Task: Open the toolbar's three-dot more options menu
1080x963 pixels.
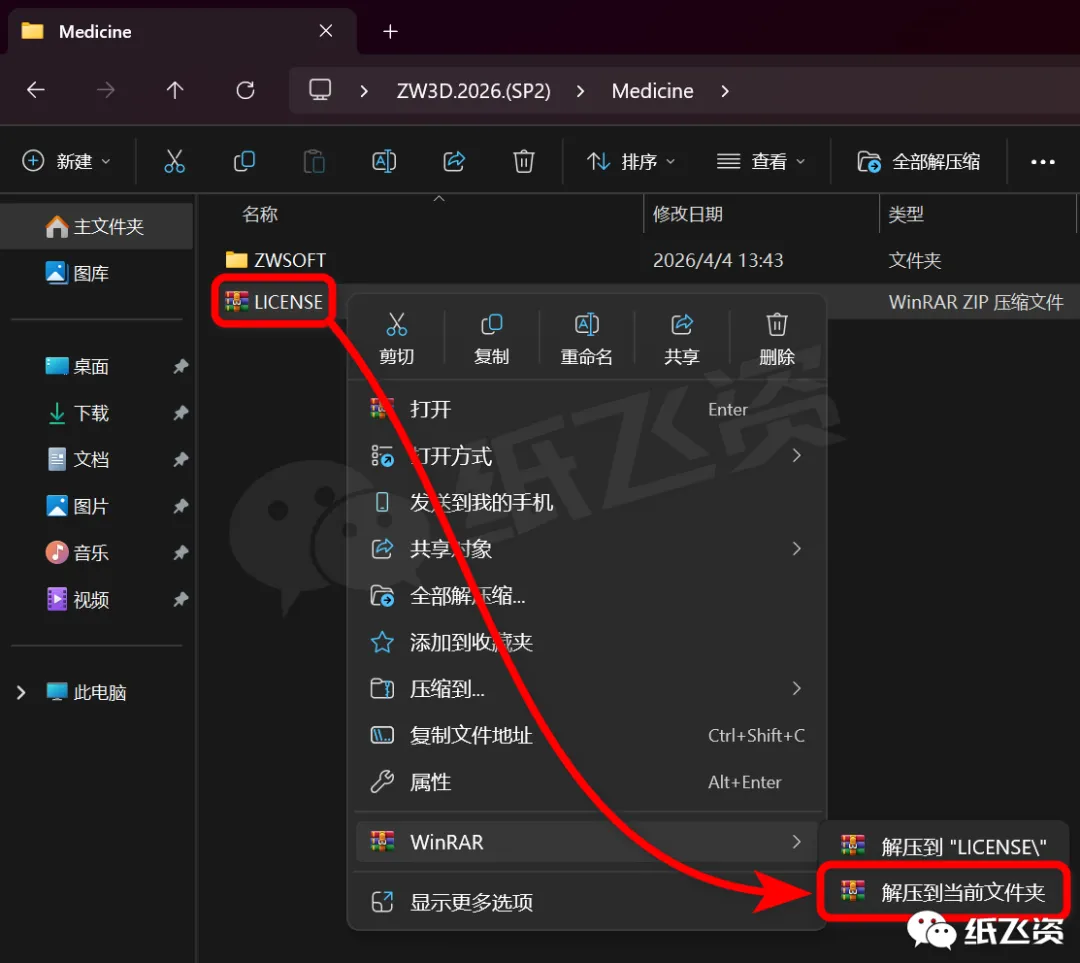Action: coord(1042,162)
